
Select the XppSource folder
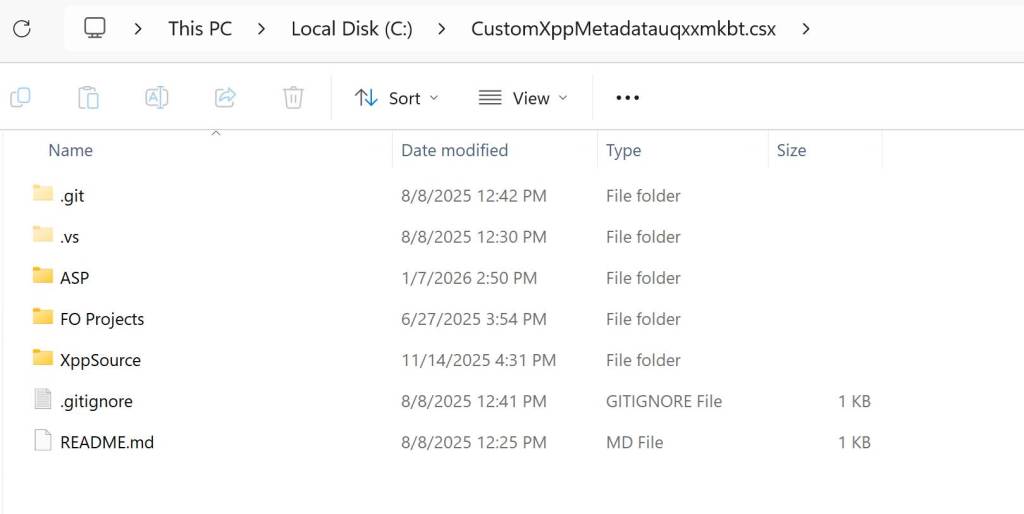(x=100, y=360)
